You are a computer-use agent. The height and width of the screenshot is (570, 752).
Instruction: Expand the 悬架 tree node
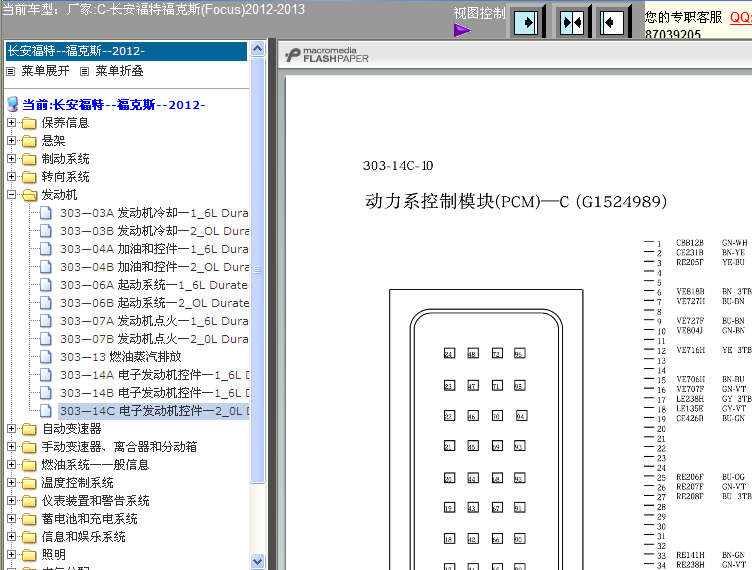click(12, 140)
